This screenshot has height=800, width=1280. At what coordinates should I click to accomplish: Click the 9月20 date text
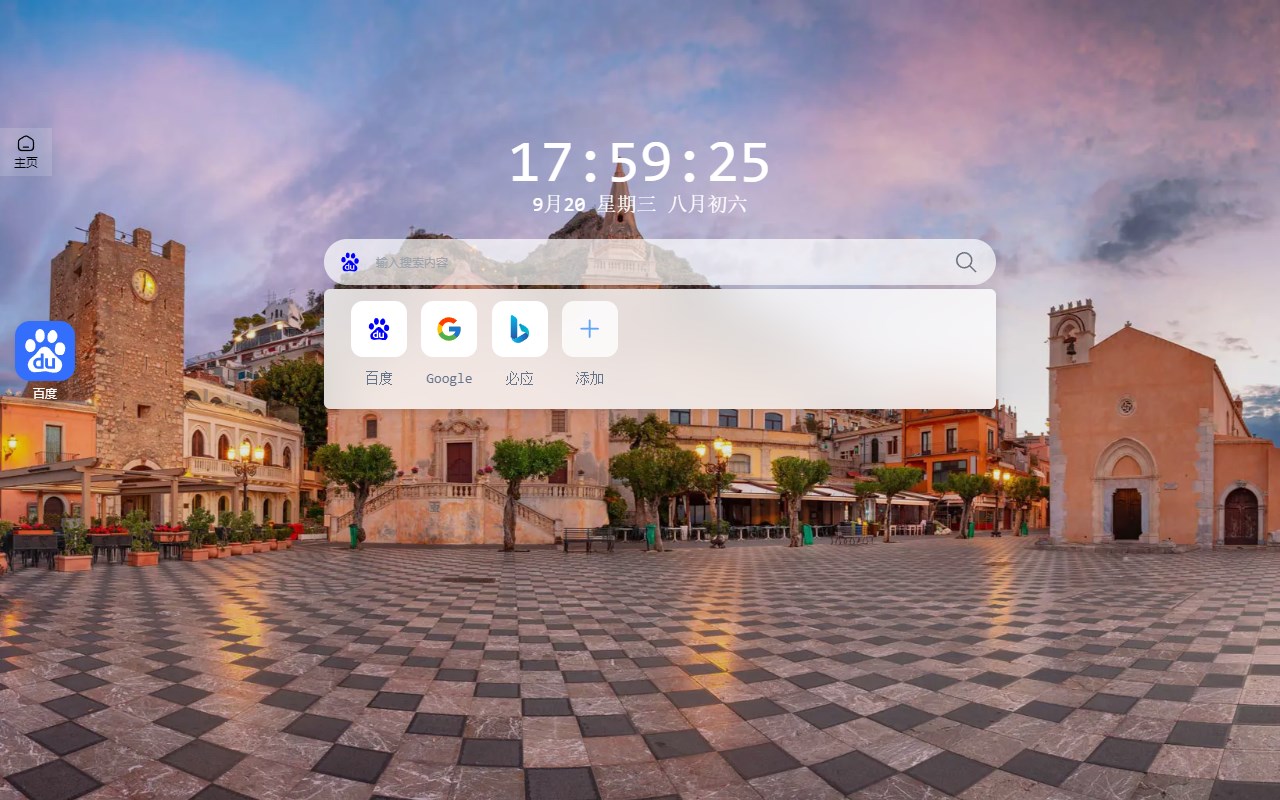pos(559,204)
